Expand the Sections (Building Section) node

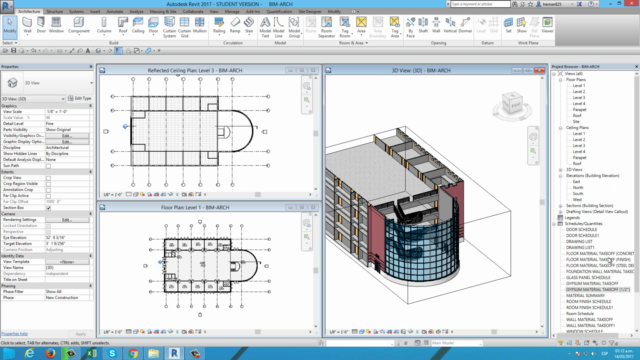tap(560, 206)
